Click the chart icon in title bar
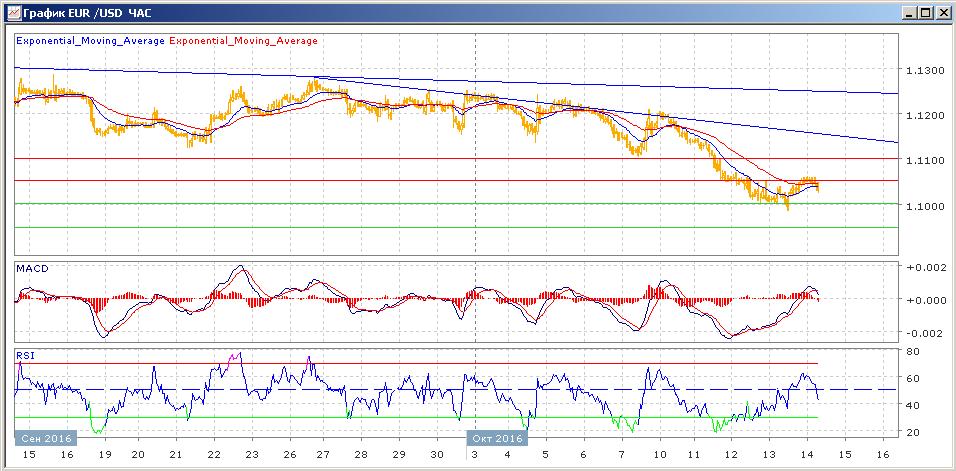Screen dimensions: 956x471 click(12, 12)
